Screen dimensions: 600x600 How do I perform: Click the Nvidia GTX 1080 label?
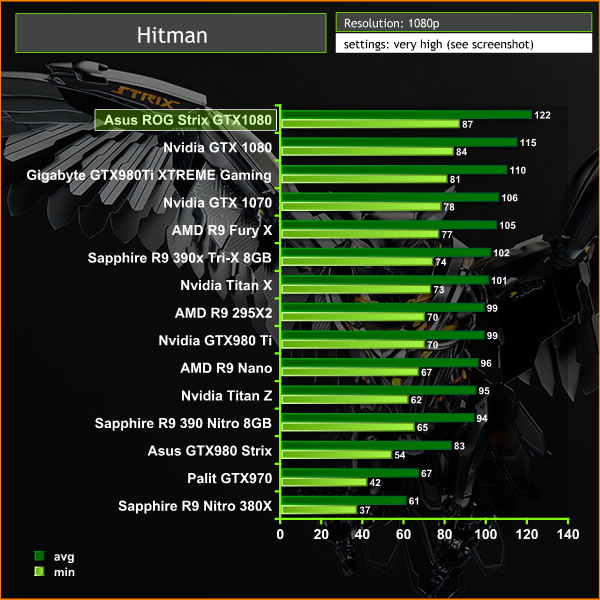click(x=217, y=147)
